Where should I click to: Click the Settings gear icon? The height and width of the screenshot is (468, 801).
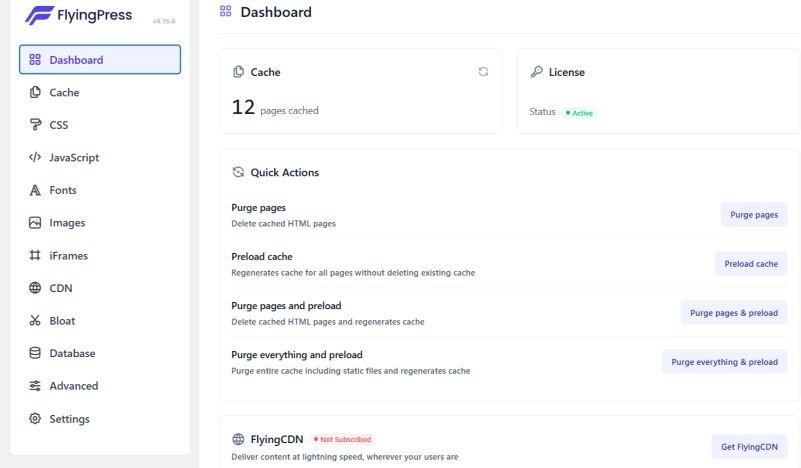pyautogui.click(x=35, y=418)
